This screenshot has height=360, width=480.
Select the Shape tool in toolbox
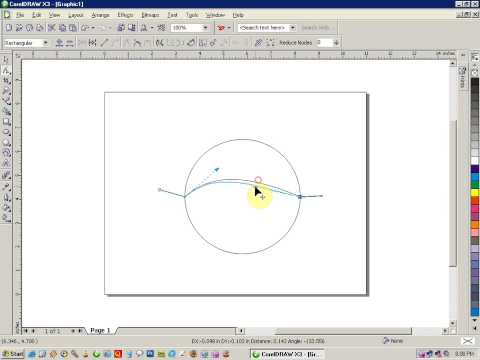[6, 71]
